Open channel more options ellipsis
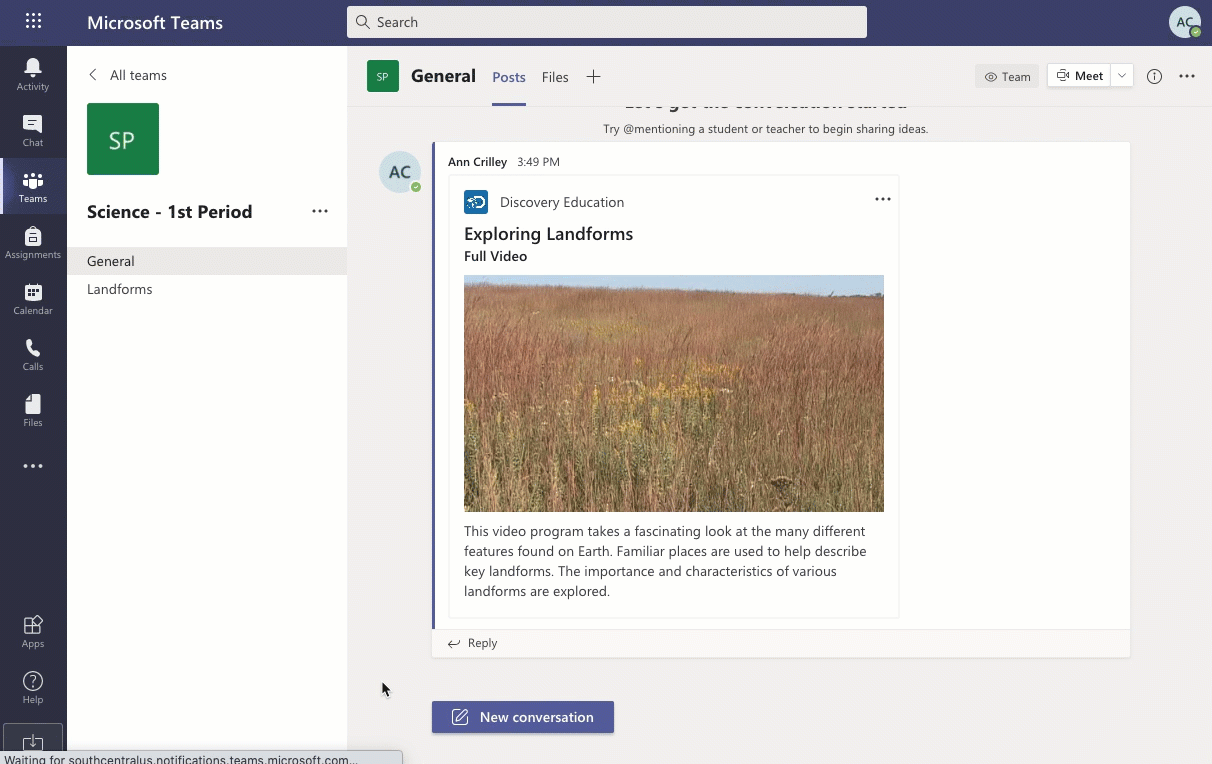The image size is (1212, 764). (1187, 76)
